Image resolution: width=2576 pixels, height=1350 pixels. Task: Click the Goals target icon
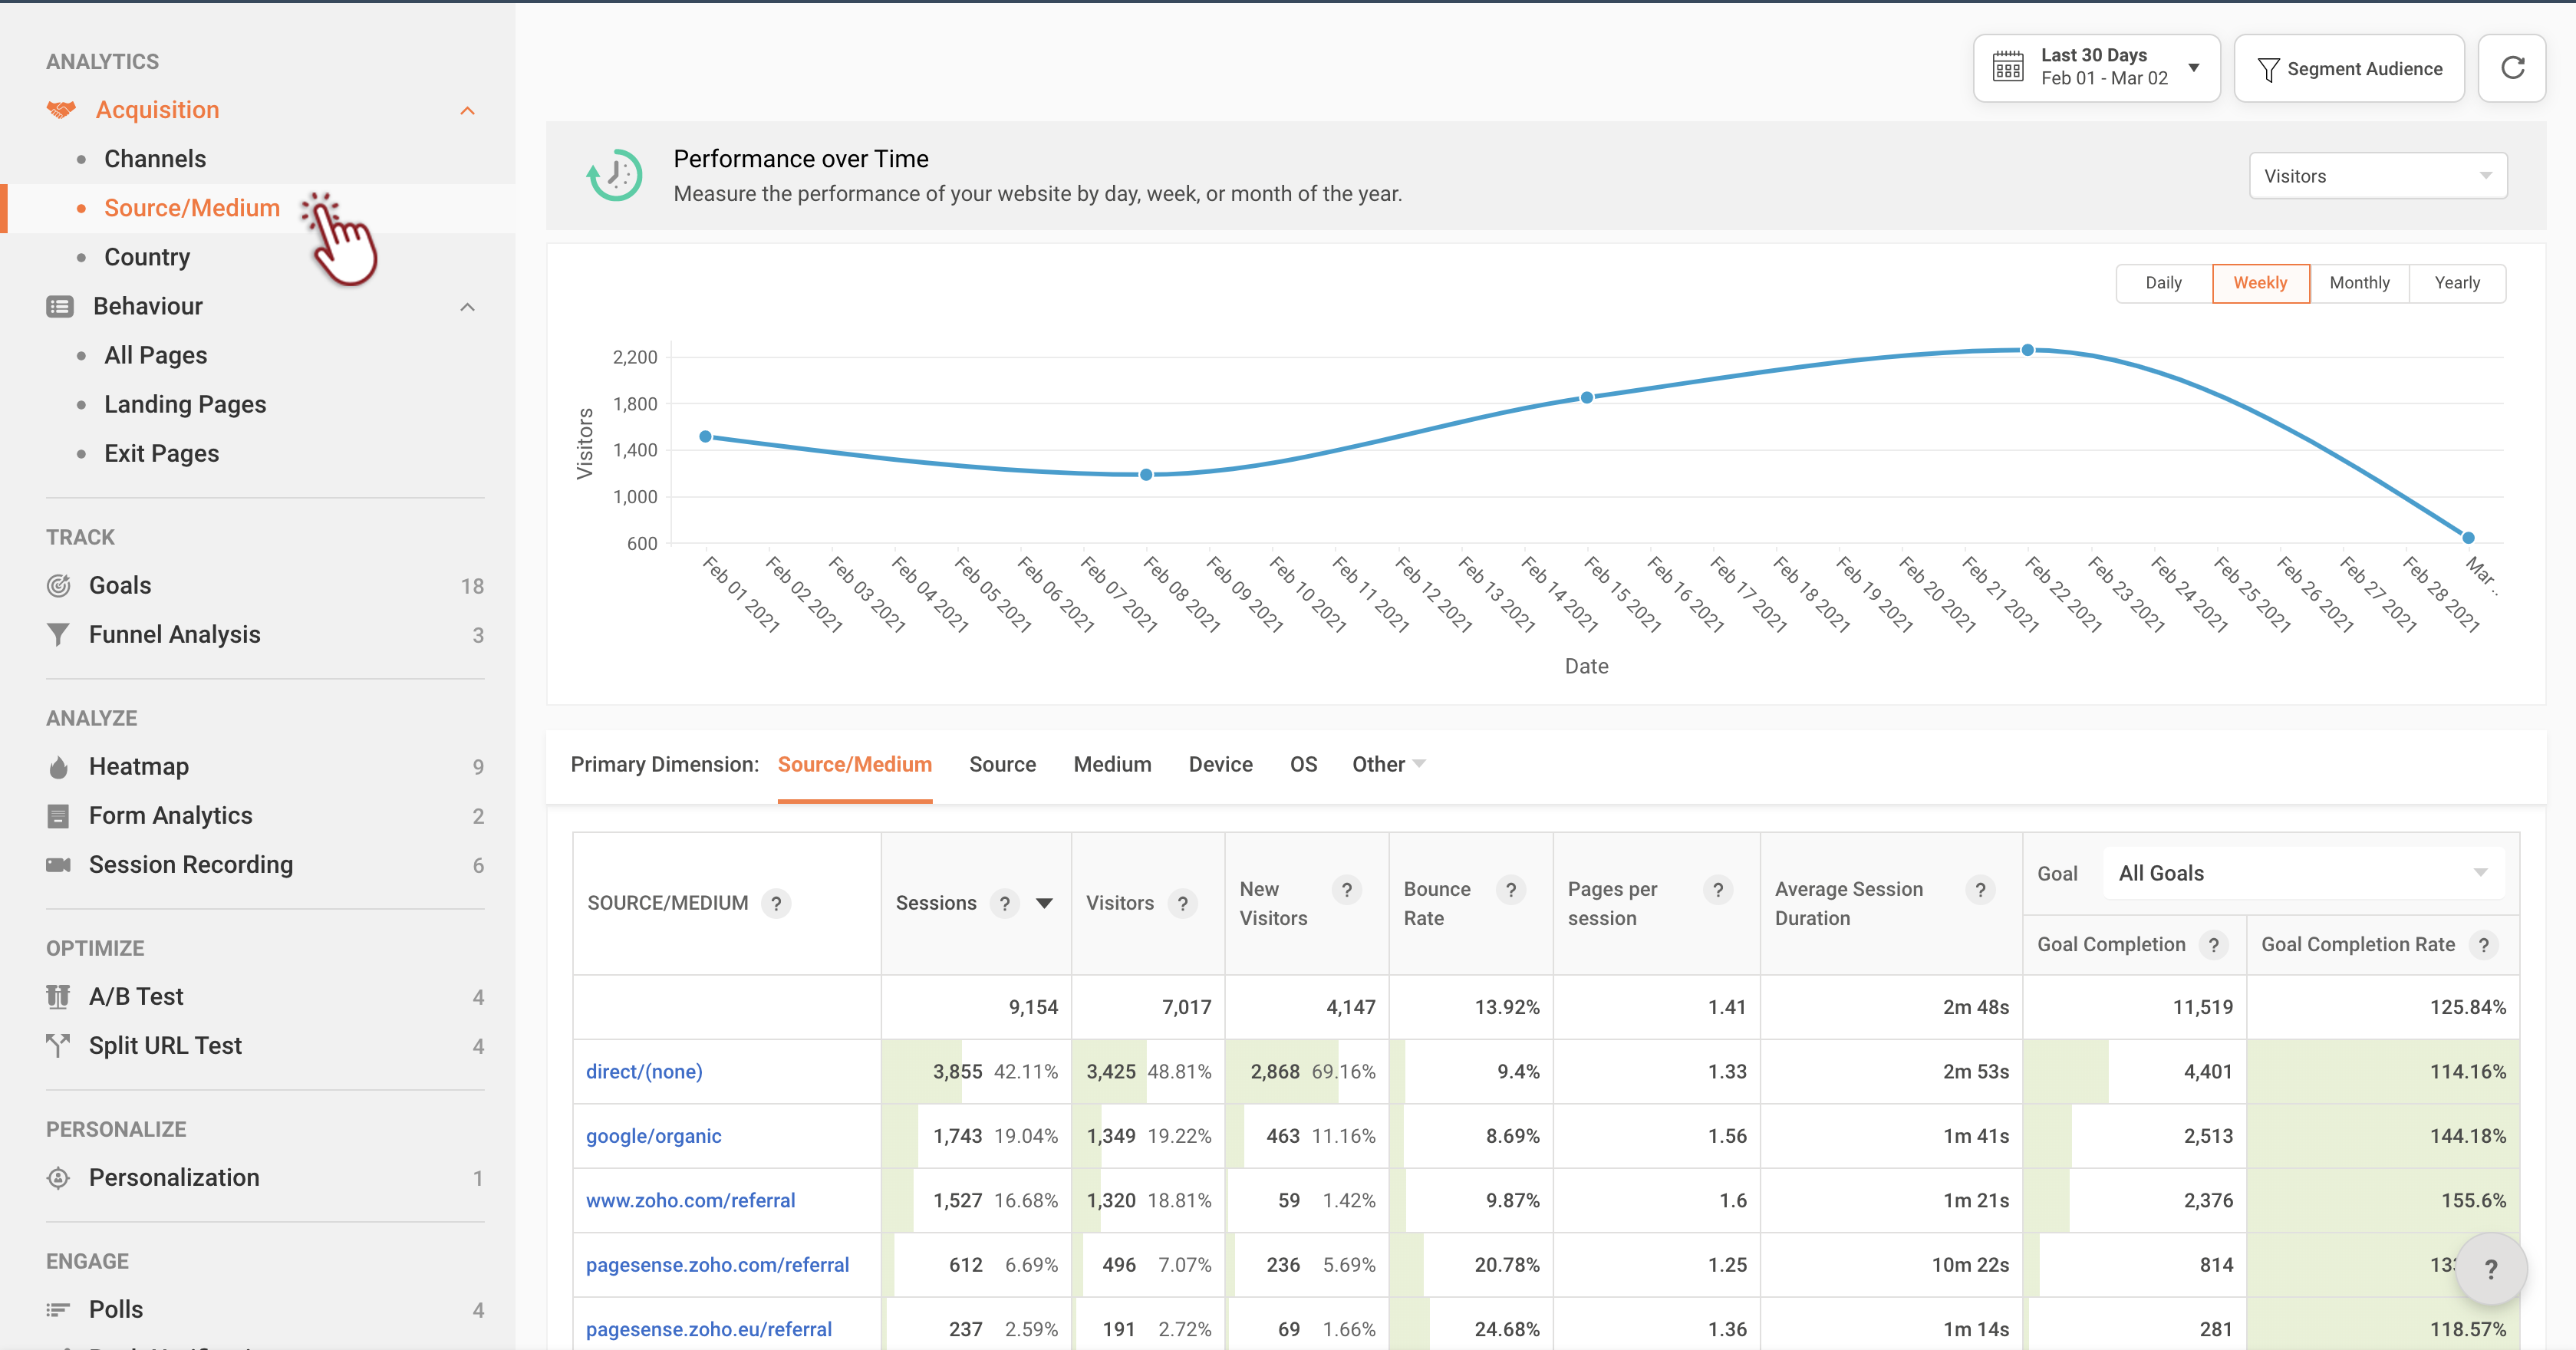(59, 586)
